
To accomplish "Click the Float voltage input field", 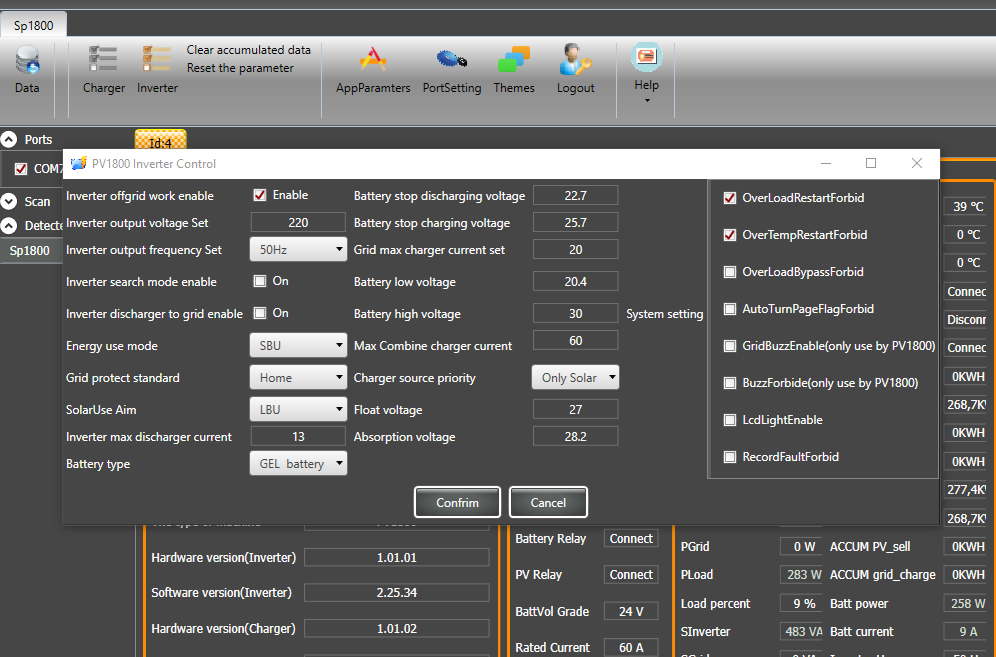I will click(x=575, y=410).
